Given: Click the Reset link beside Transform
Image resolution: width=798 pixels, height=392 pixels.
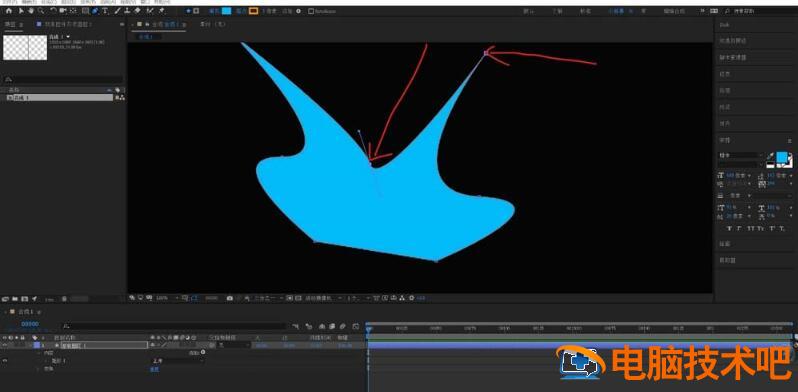Looking at the screenshot, I should click(154, 369).
